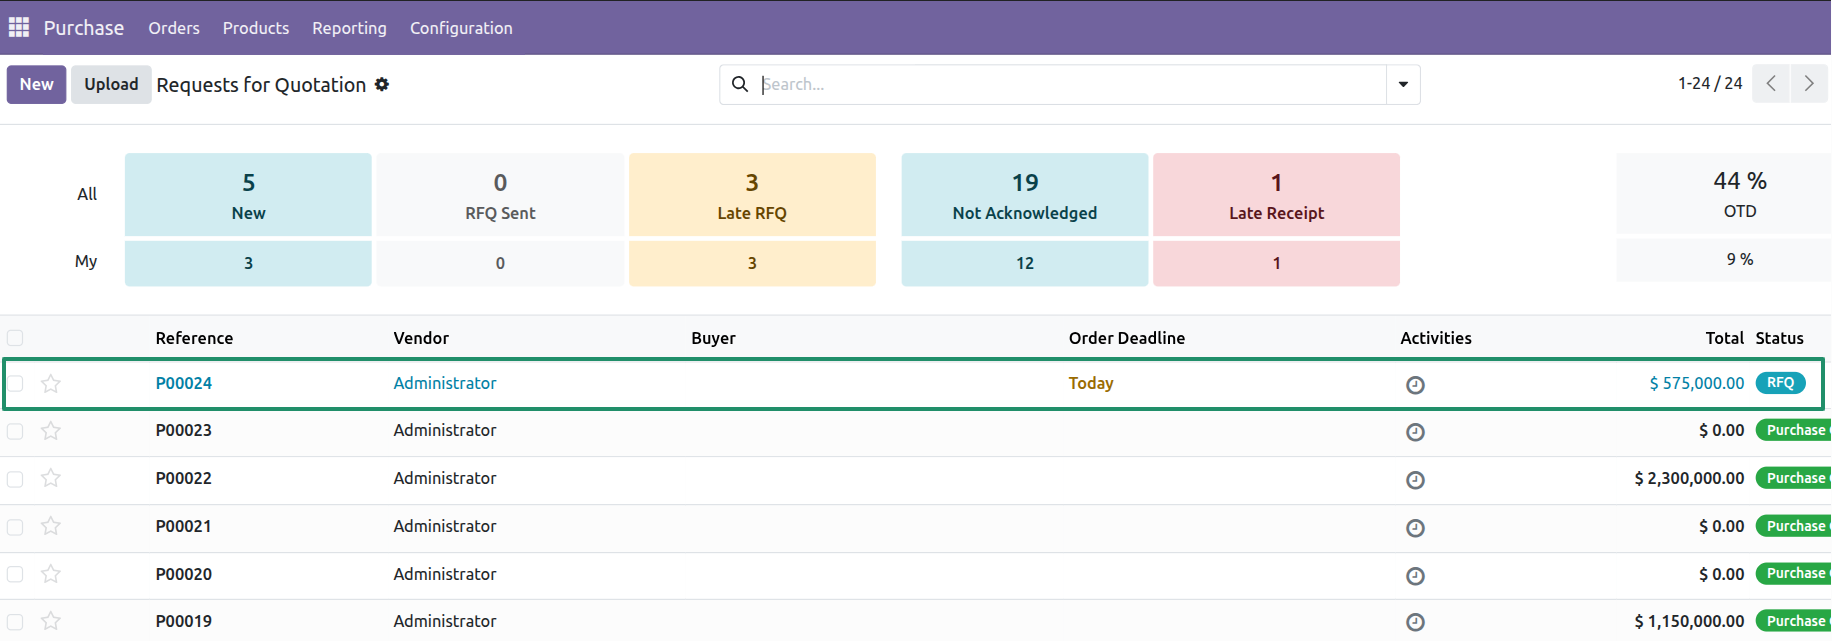Star the P00023 order as favorite

pos(51,430)
